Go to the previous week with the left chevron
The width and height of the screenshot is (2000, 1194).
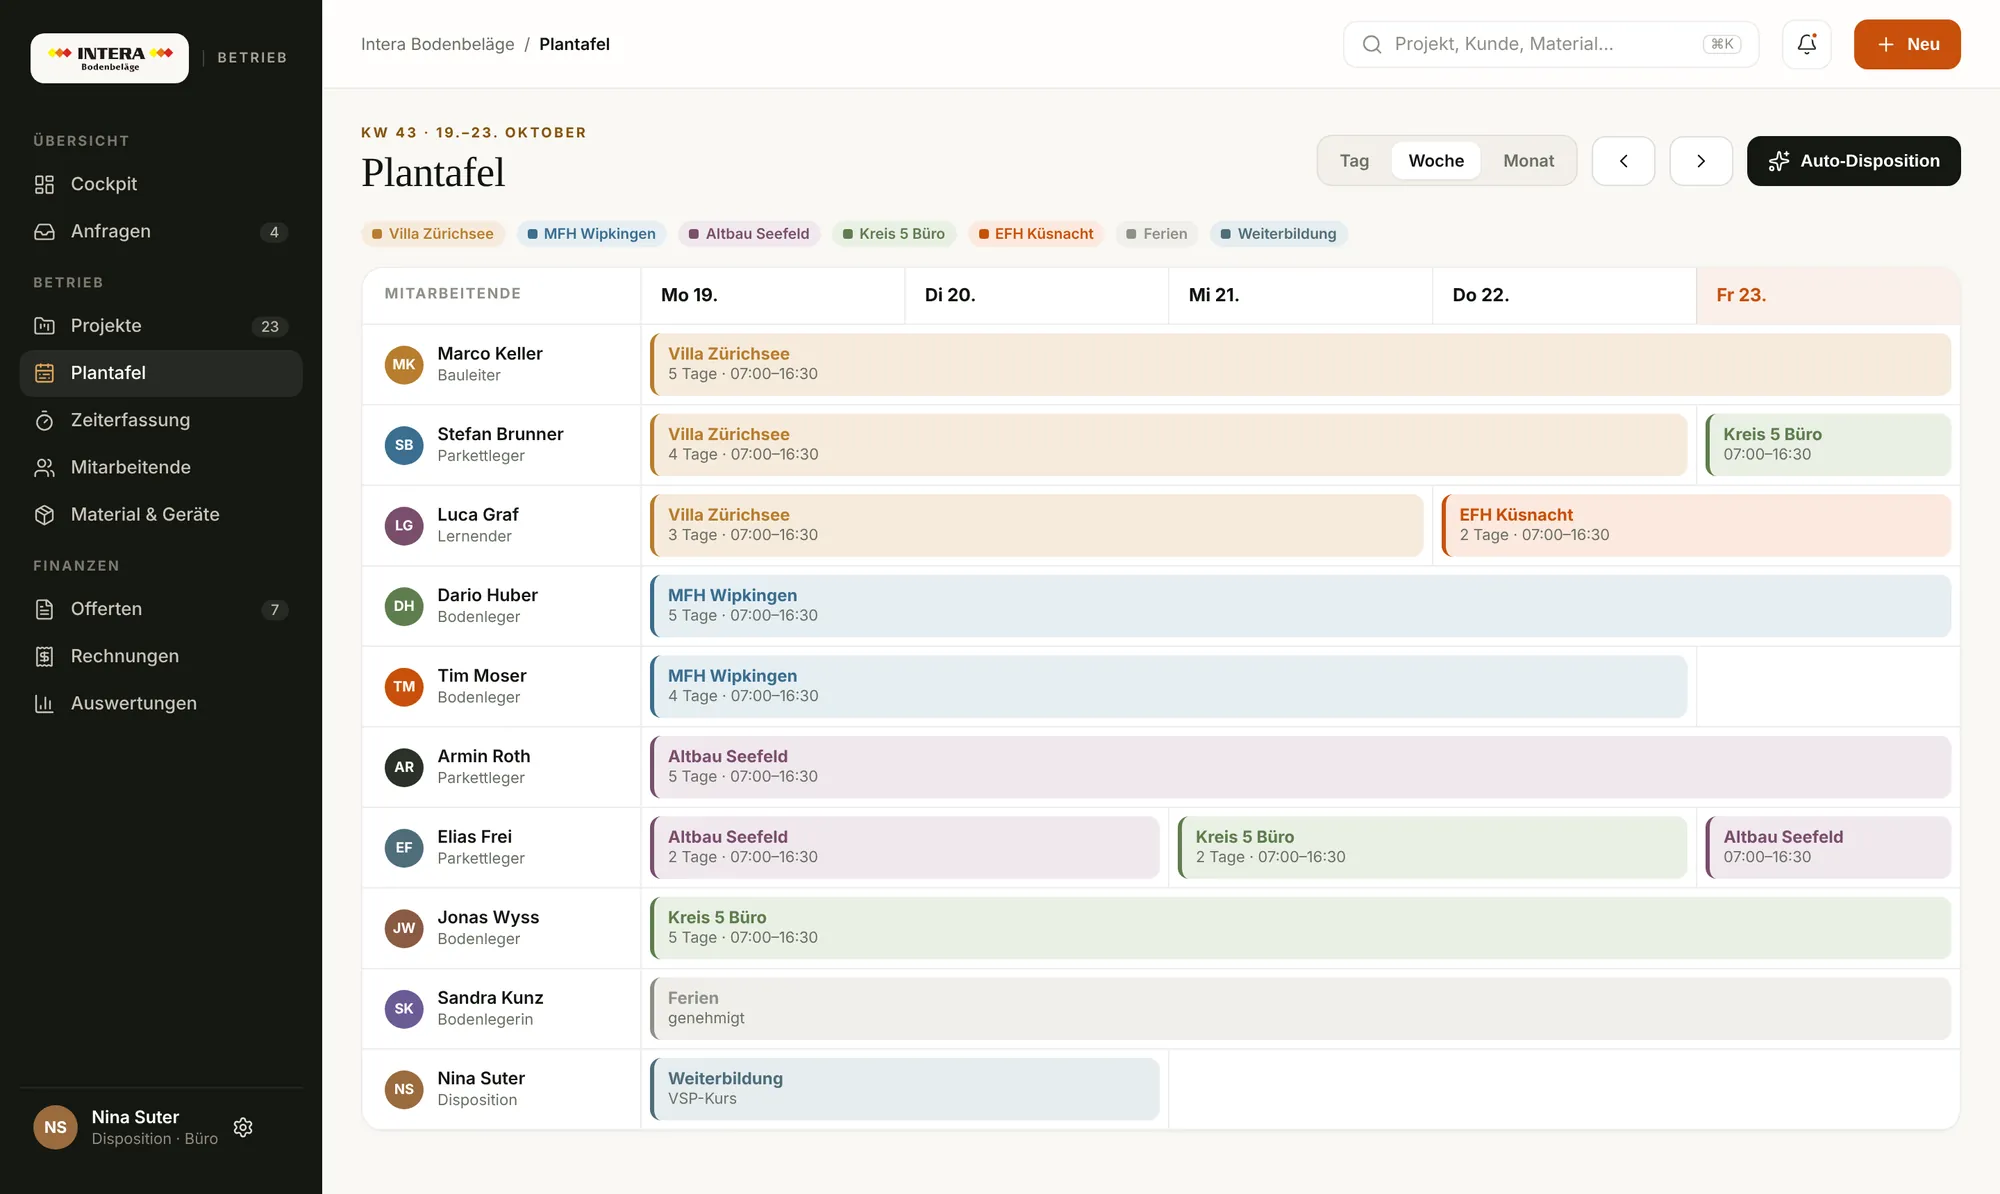coord(1623,161)
